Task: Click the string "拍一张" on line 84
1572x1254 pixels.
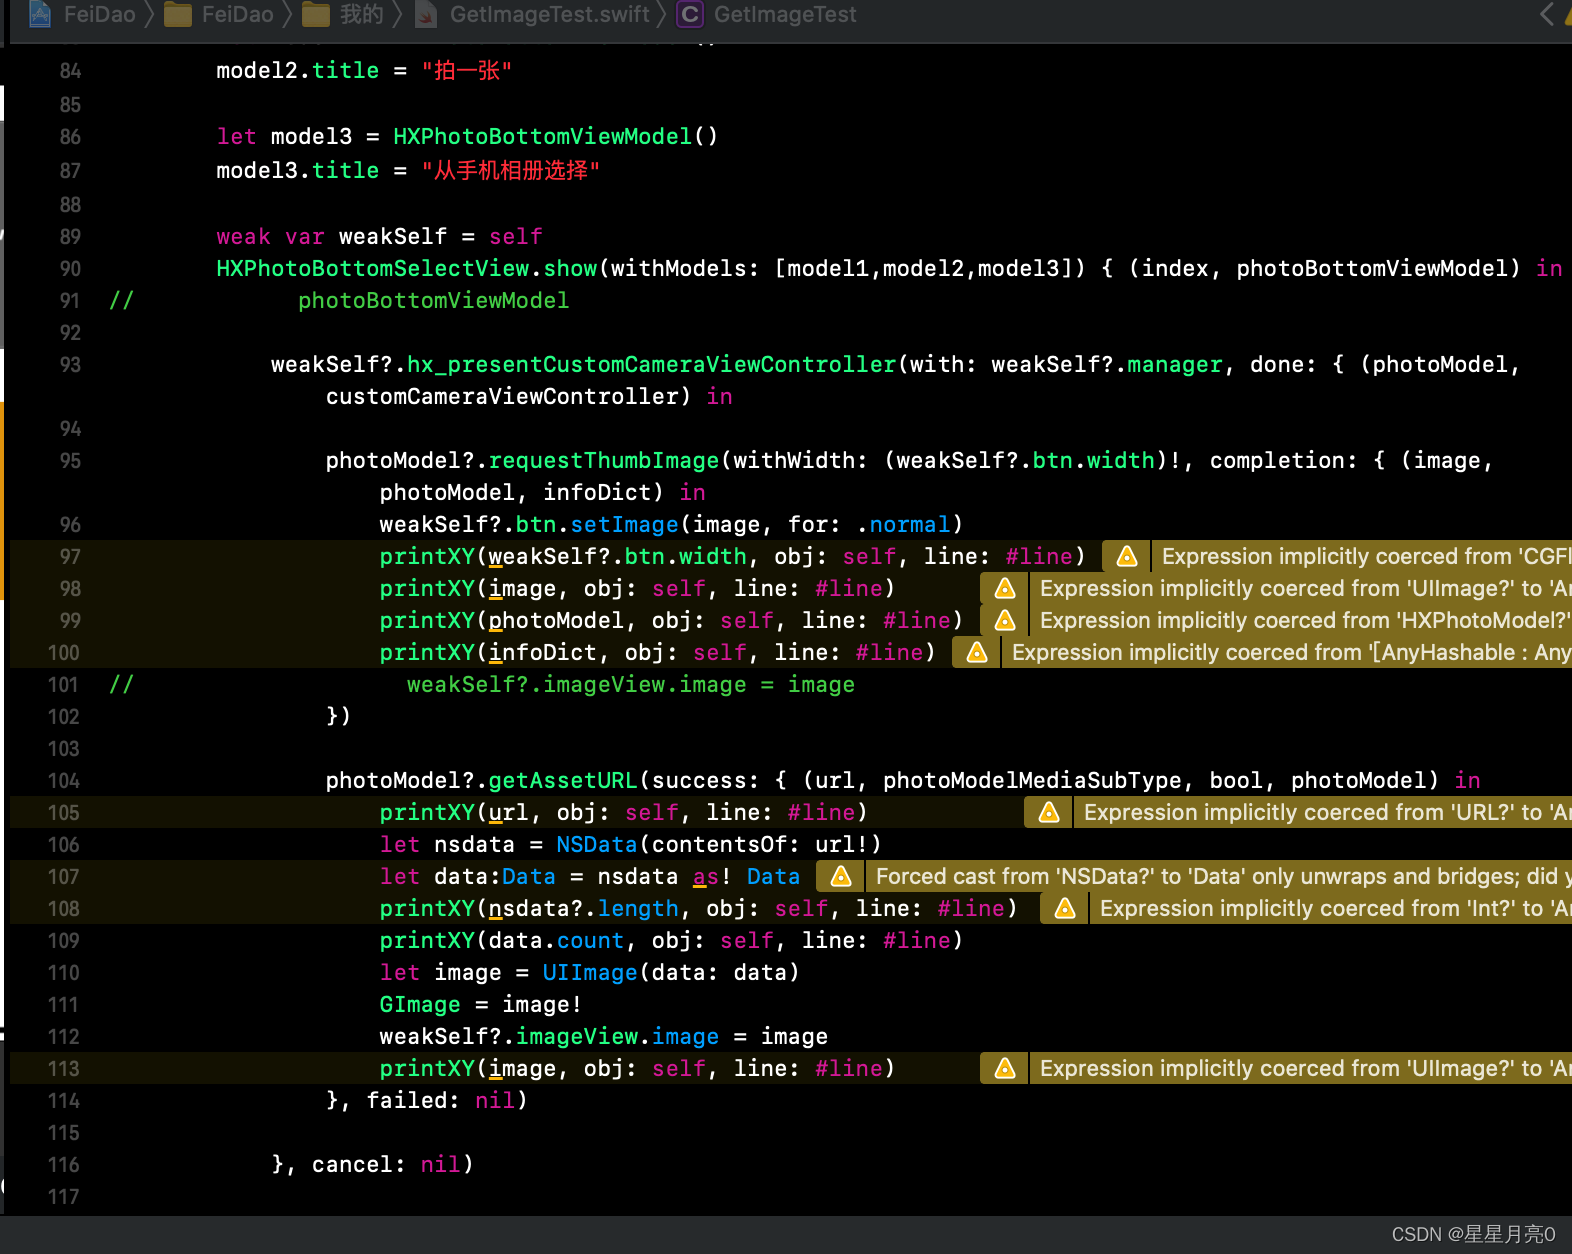Action: pos(467,70)
